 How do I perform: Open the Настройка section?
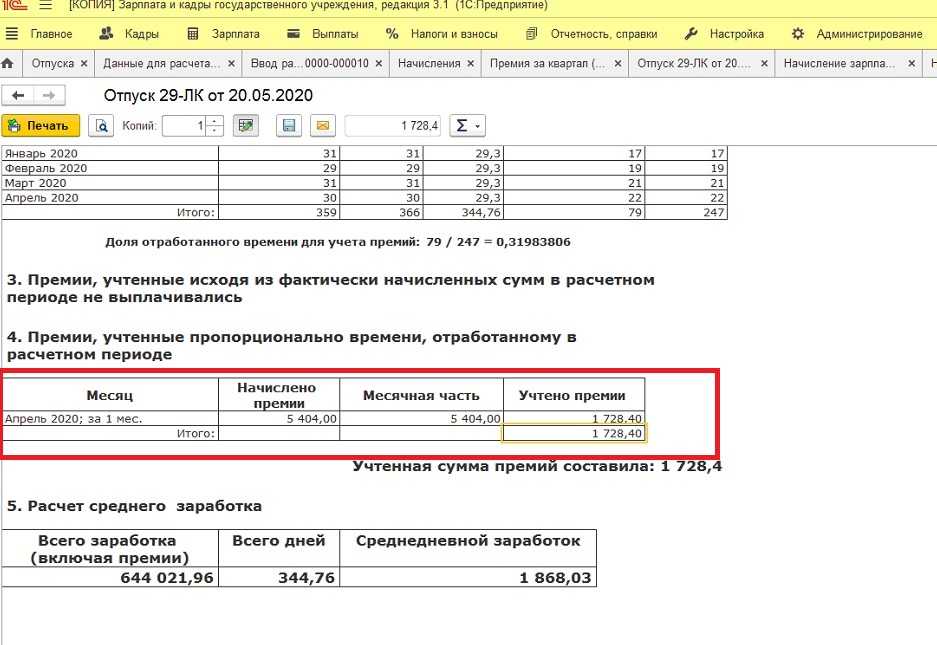tap(737, 34)
